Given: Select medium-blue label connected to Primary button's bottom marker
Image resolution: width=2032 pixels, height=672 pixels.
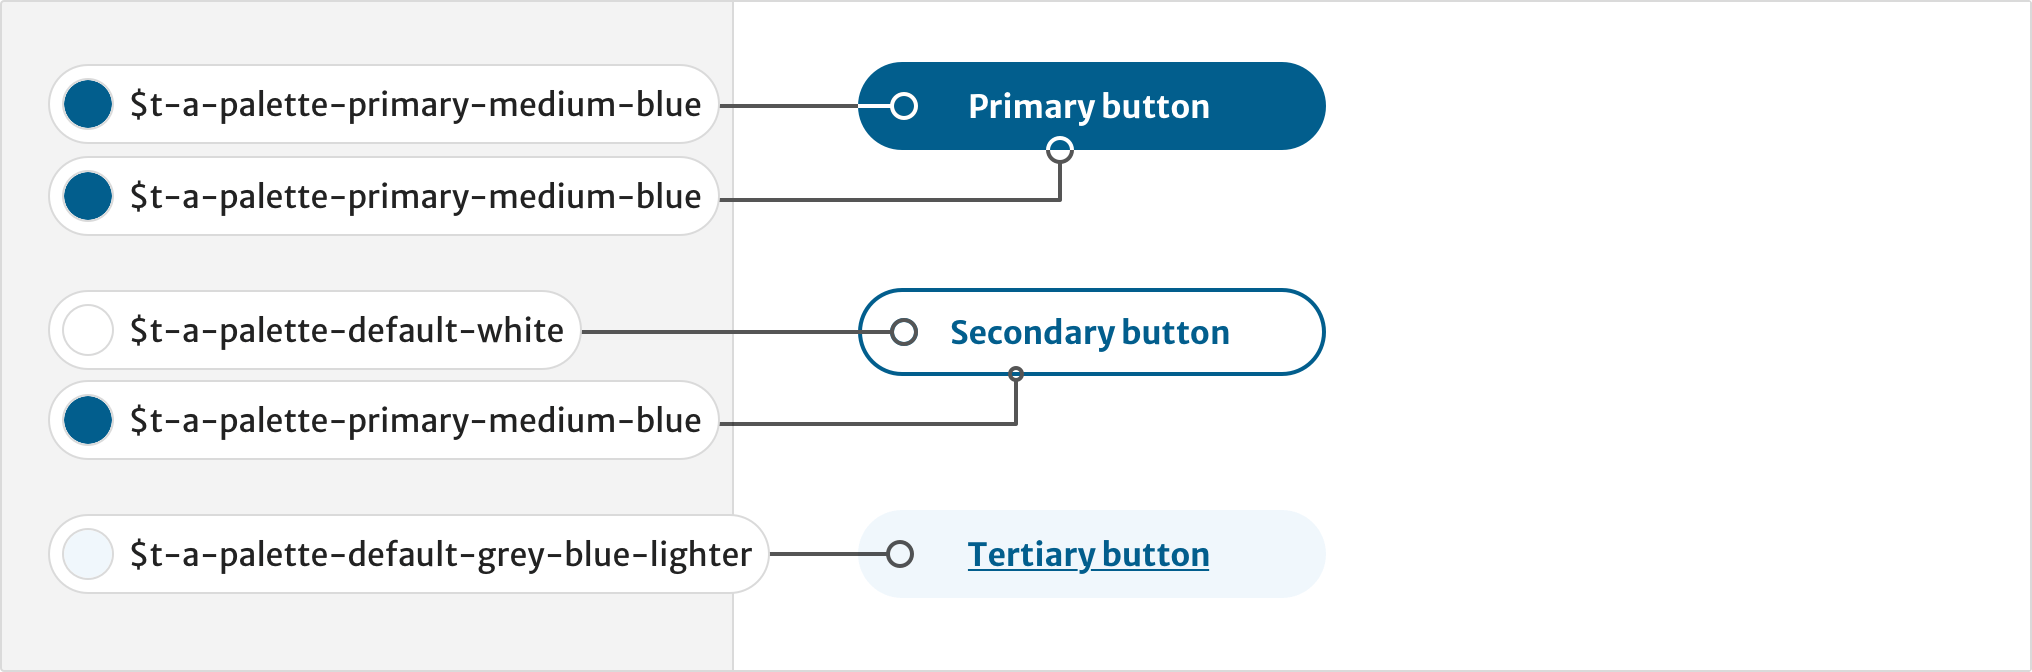Looking at the screenshot, I should (415, 196).
